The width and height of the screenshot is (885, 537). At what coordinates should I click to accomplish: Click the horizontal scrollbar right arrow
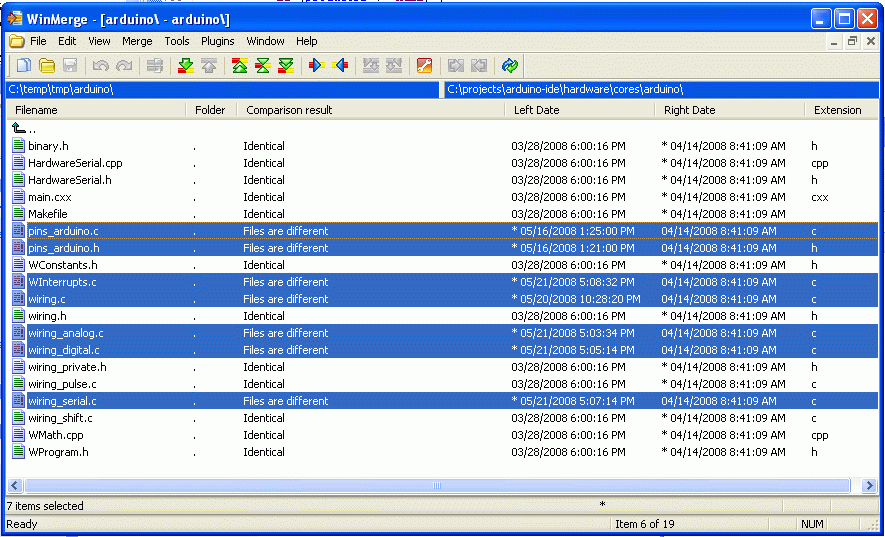(x=870, y=485)
